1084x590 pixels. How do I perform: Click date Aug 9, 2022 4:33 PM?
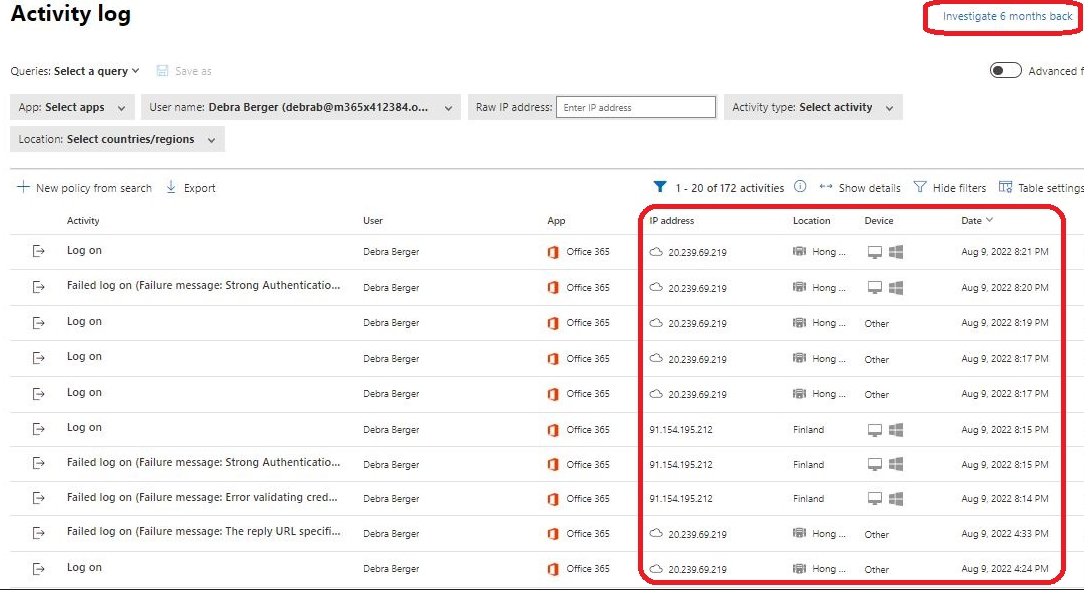click(1004, 534)
